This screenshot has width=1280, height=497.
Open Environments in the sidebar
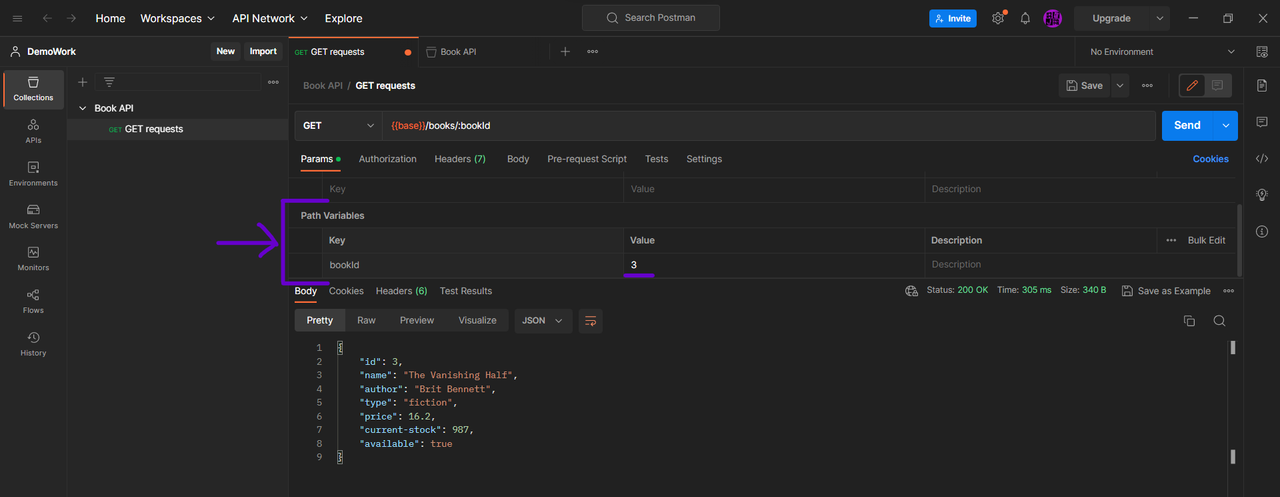(33, 174)
